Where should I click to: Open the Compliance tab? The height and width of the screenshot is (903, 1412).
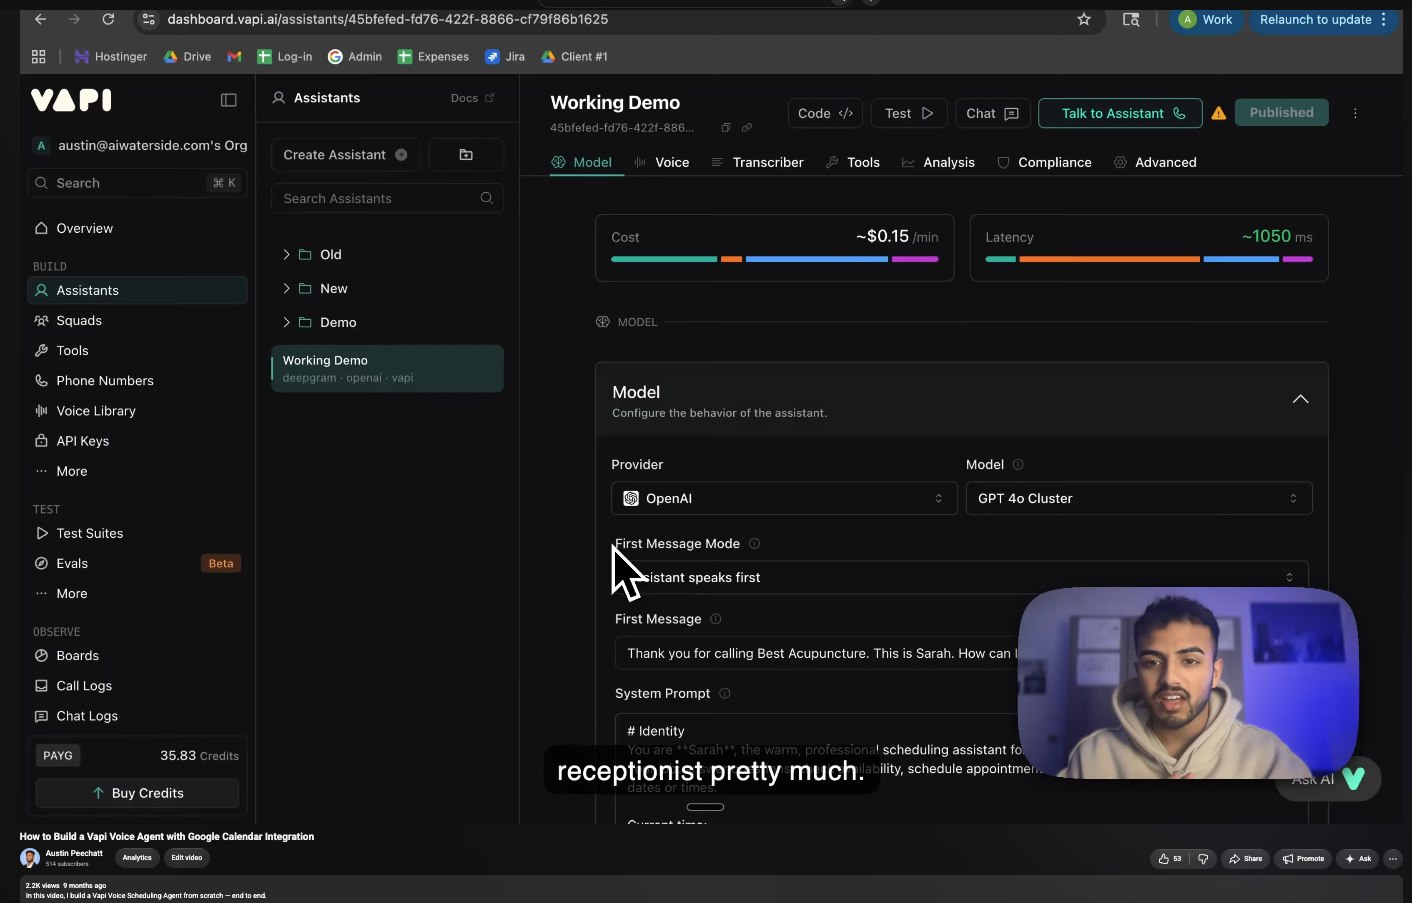pyautogui.click(x=1044, y=162)
